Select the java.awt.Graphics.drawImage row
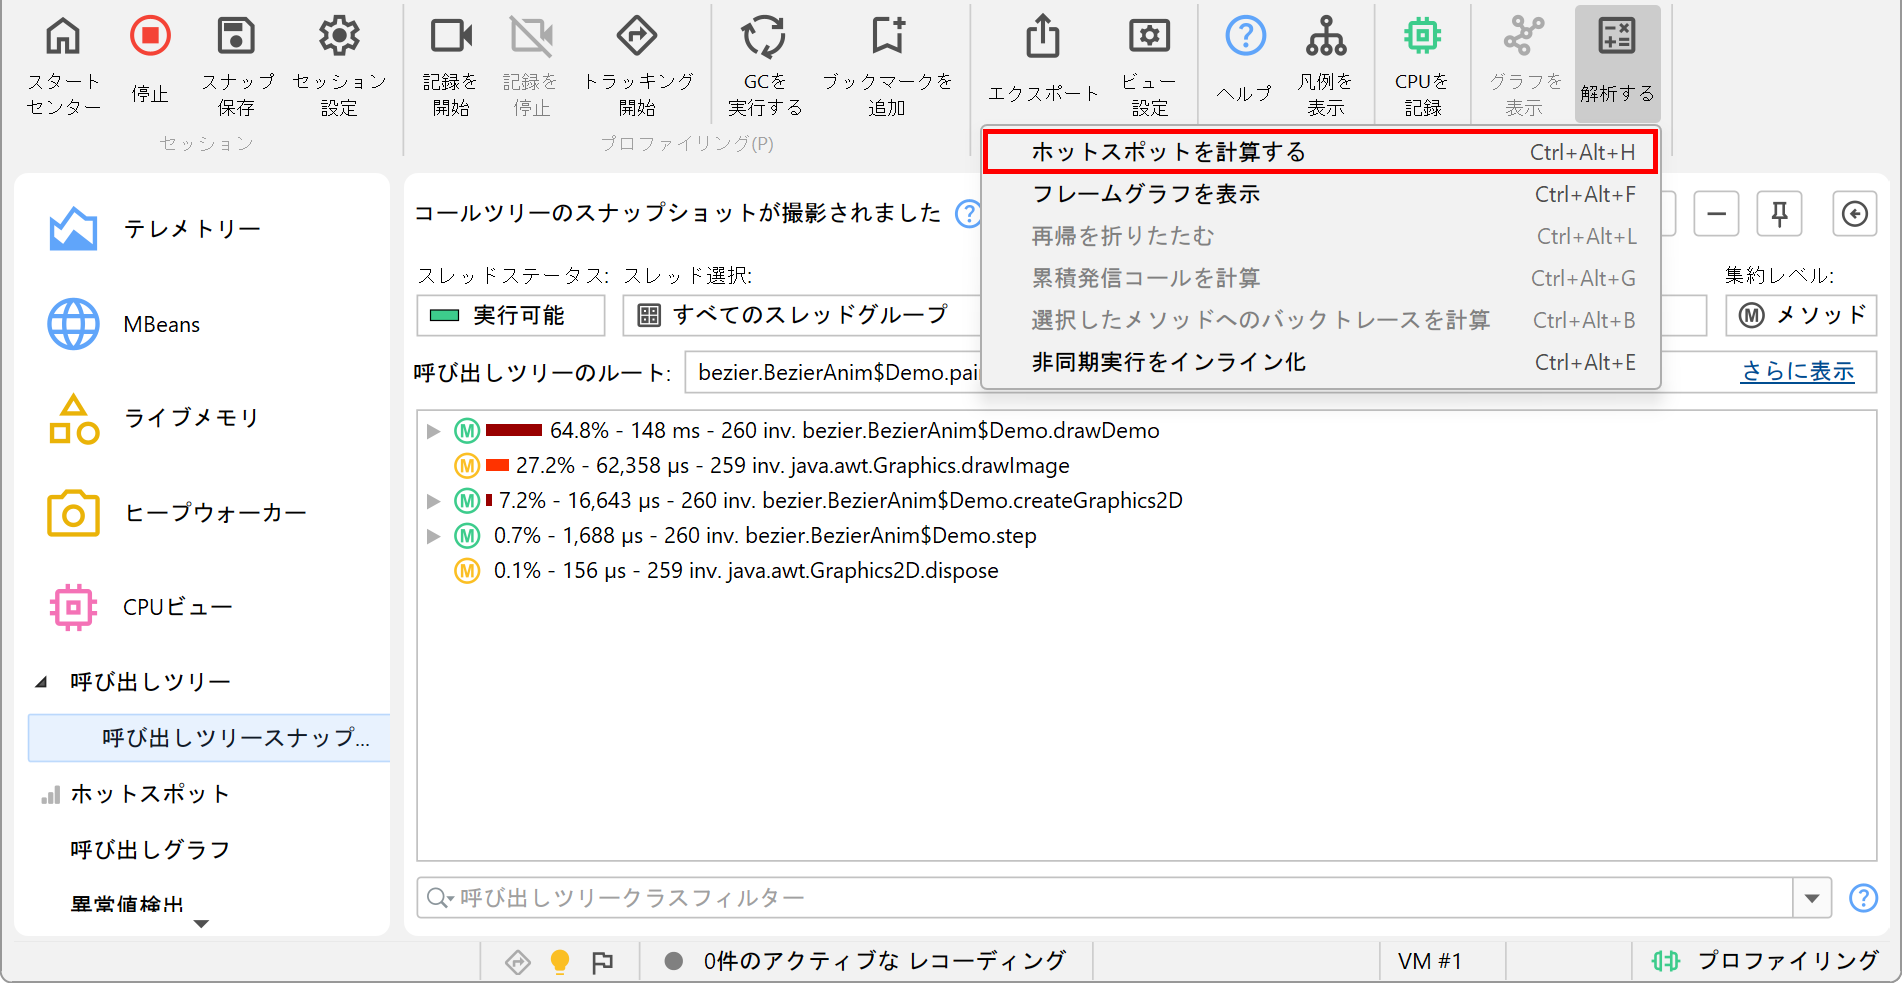Viewport: 1902px width, 983px height. click(792, 466)
